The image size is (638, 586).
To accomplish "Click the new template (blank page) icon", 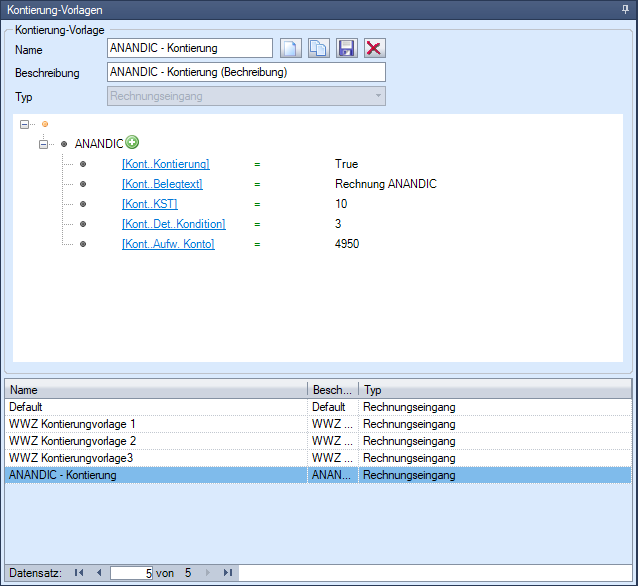I will [290, 48].
